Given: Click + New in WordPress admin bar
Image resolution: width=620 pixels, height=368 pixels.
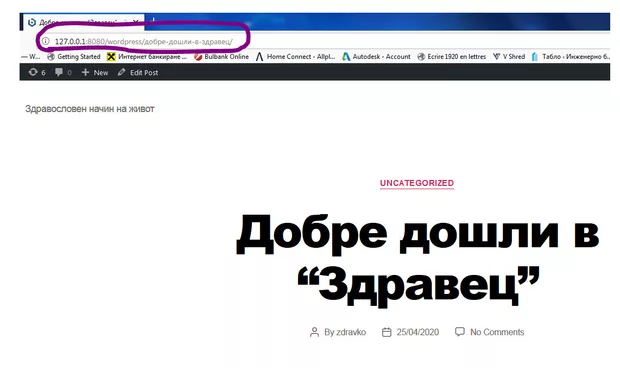Looking at the screenshot, I should 95,72.
